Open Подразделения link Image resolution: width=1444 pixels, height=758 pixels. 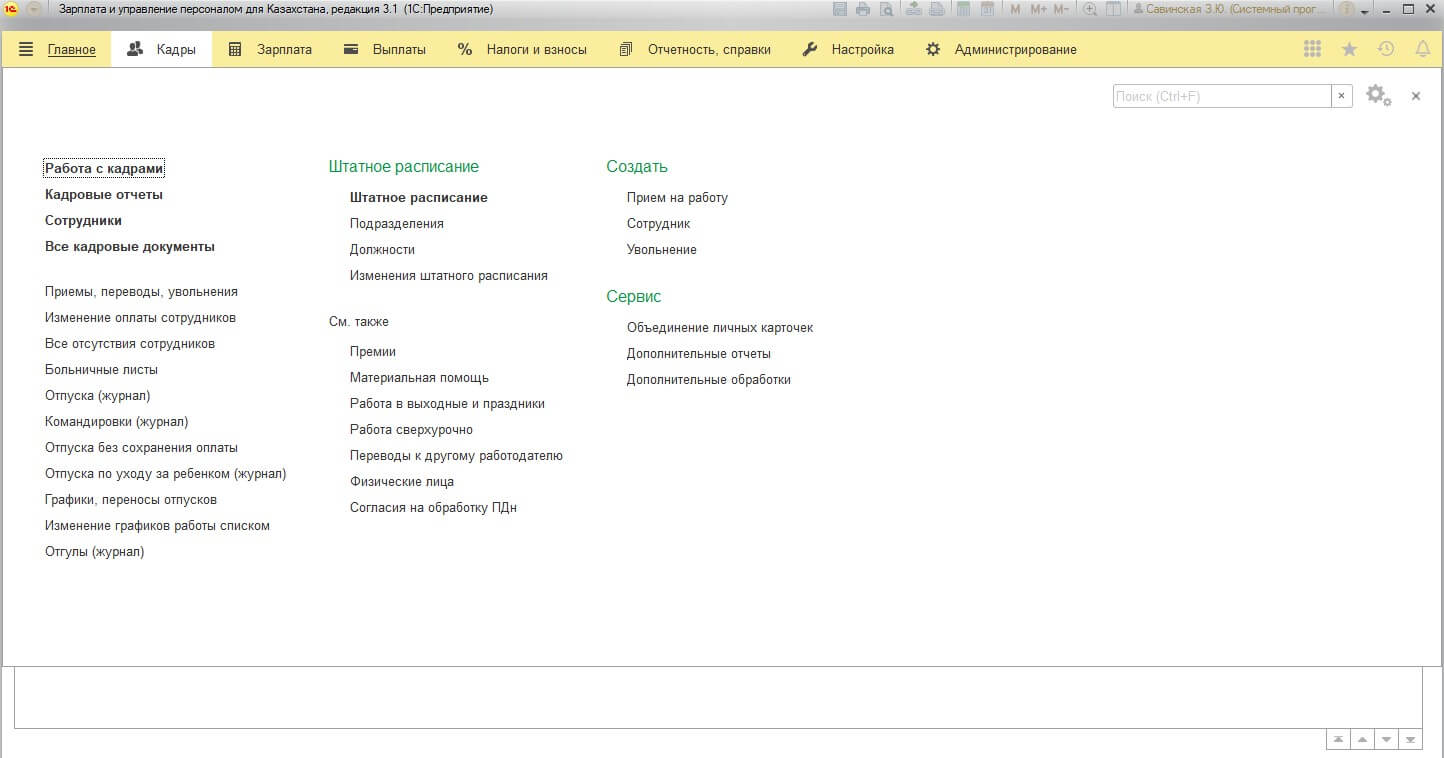[x=397, y=224]
